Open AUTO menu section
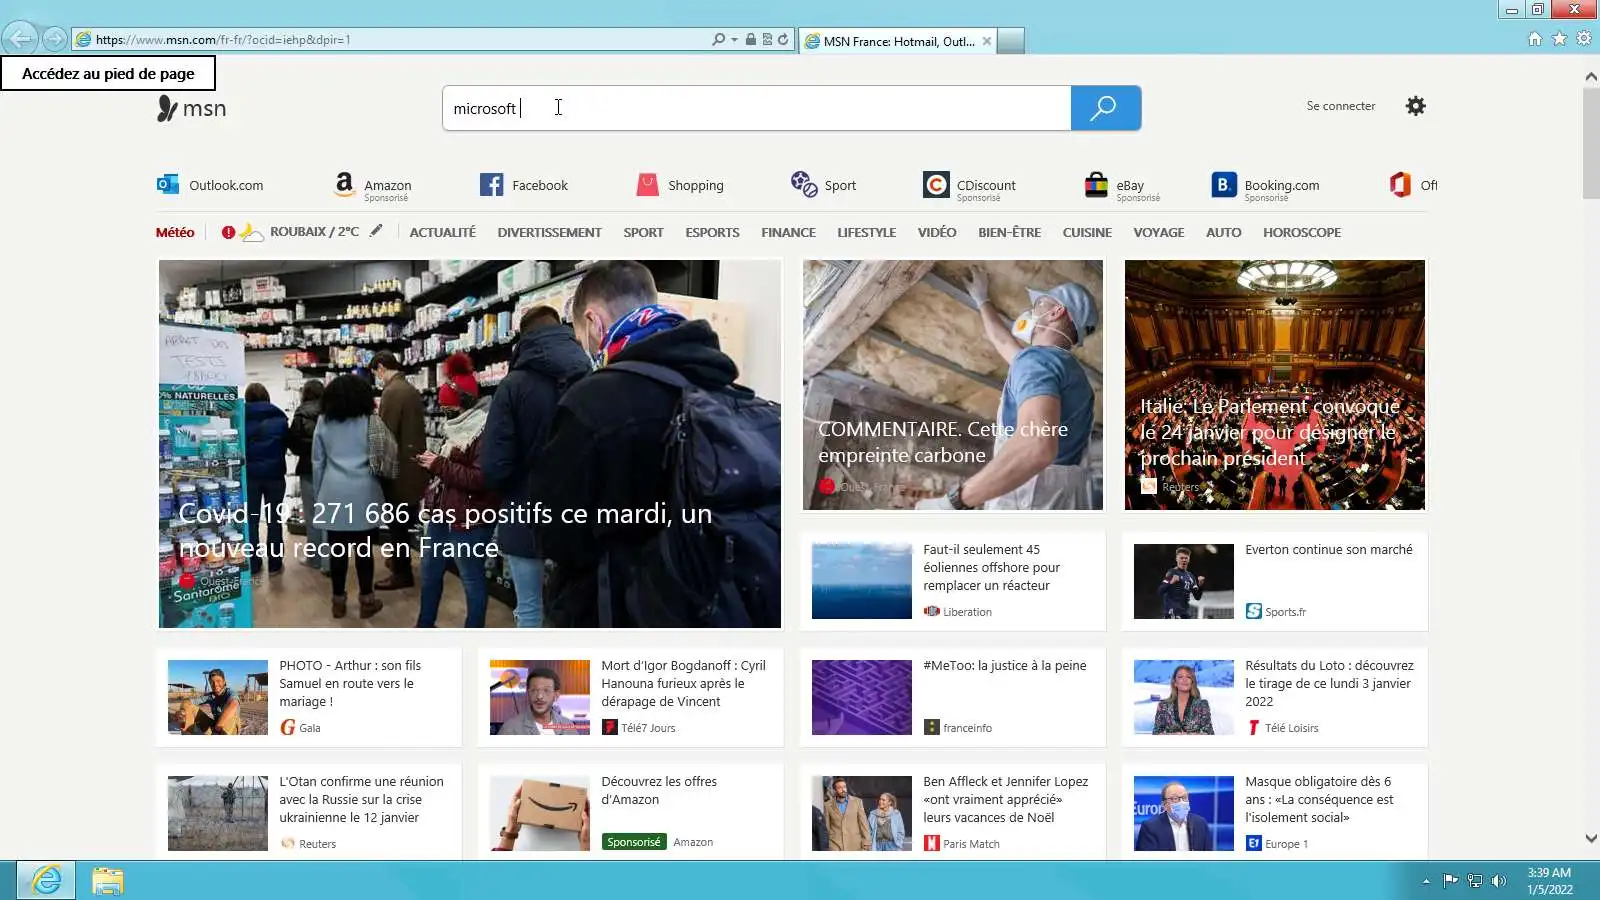 pyautogui.click(x=1223, y=232)
